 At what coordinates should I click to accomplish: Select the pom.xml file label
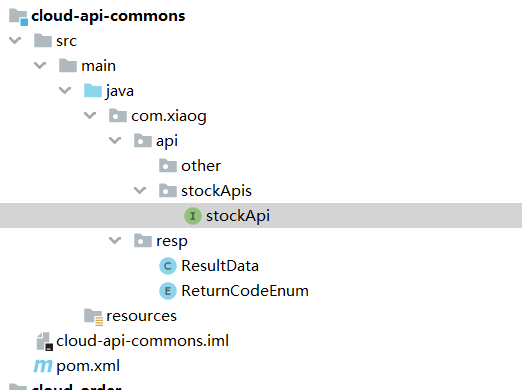point(88,366)
